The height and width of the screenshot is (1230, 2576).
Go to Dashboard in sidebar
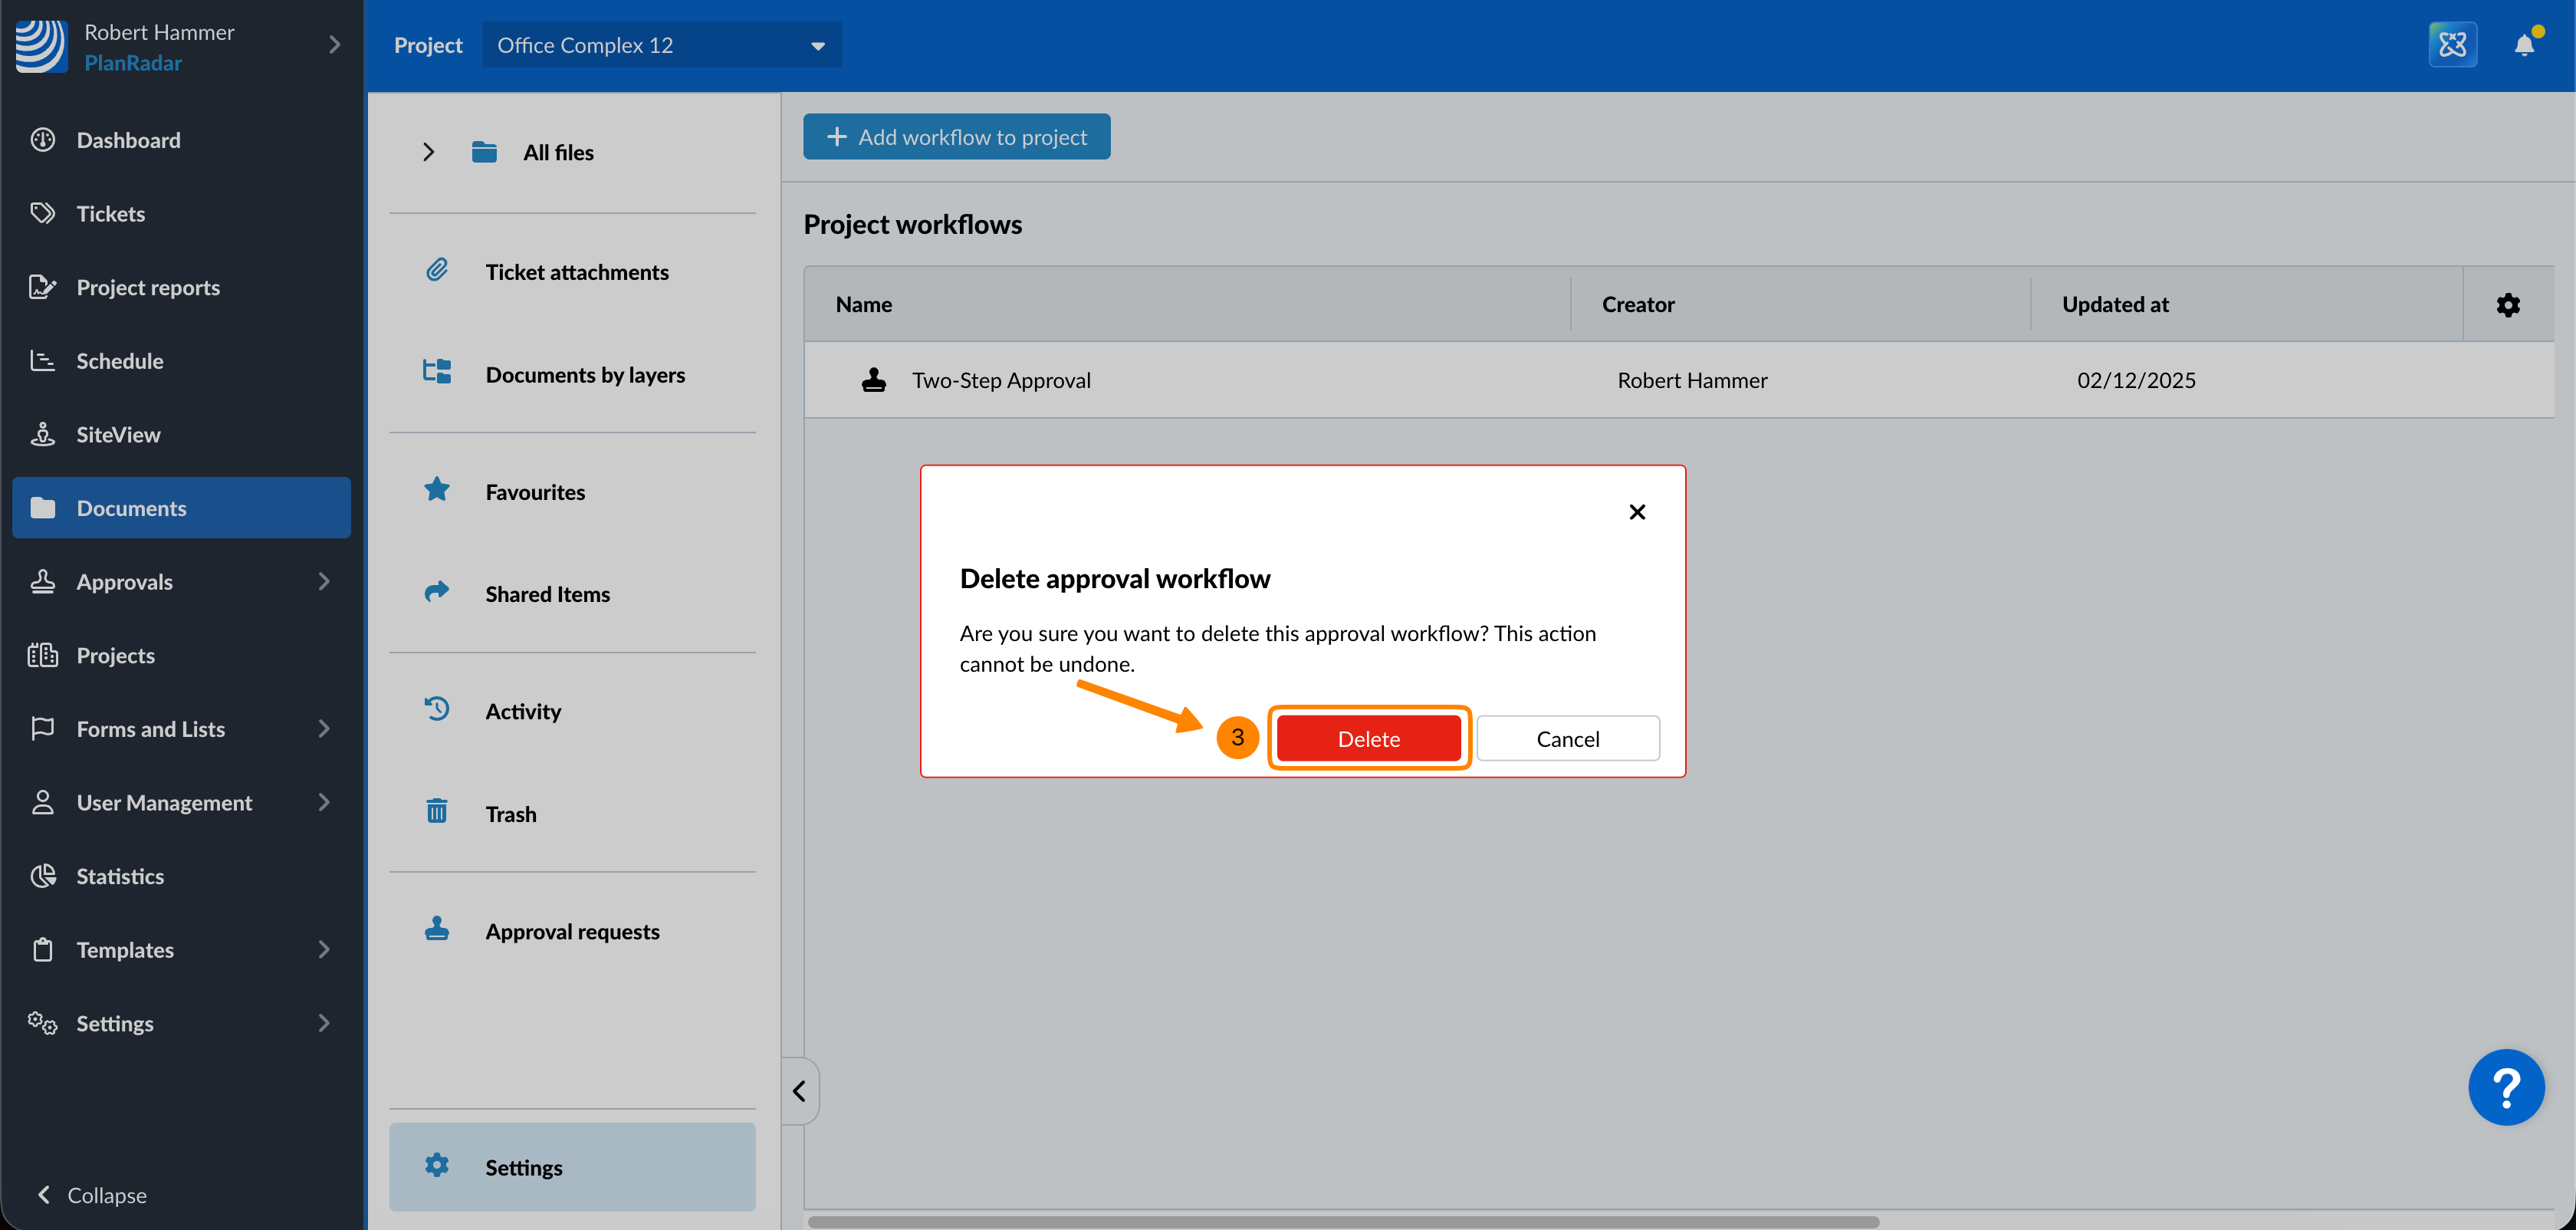pyautogui.click(x=128, y=140)
